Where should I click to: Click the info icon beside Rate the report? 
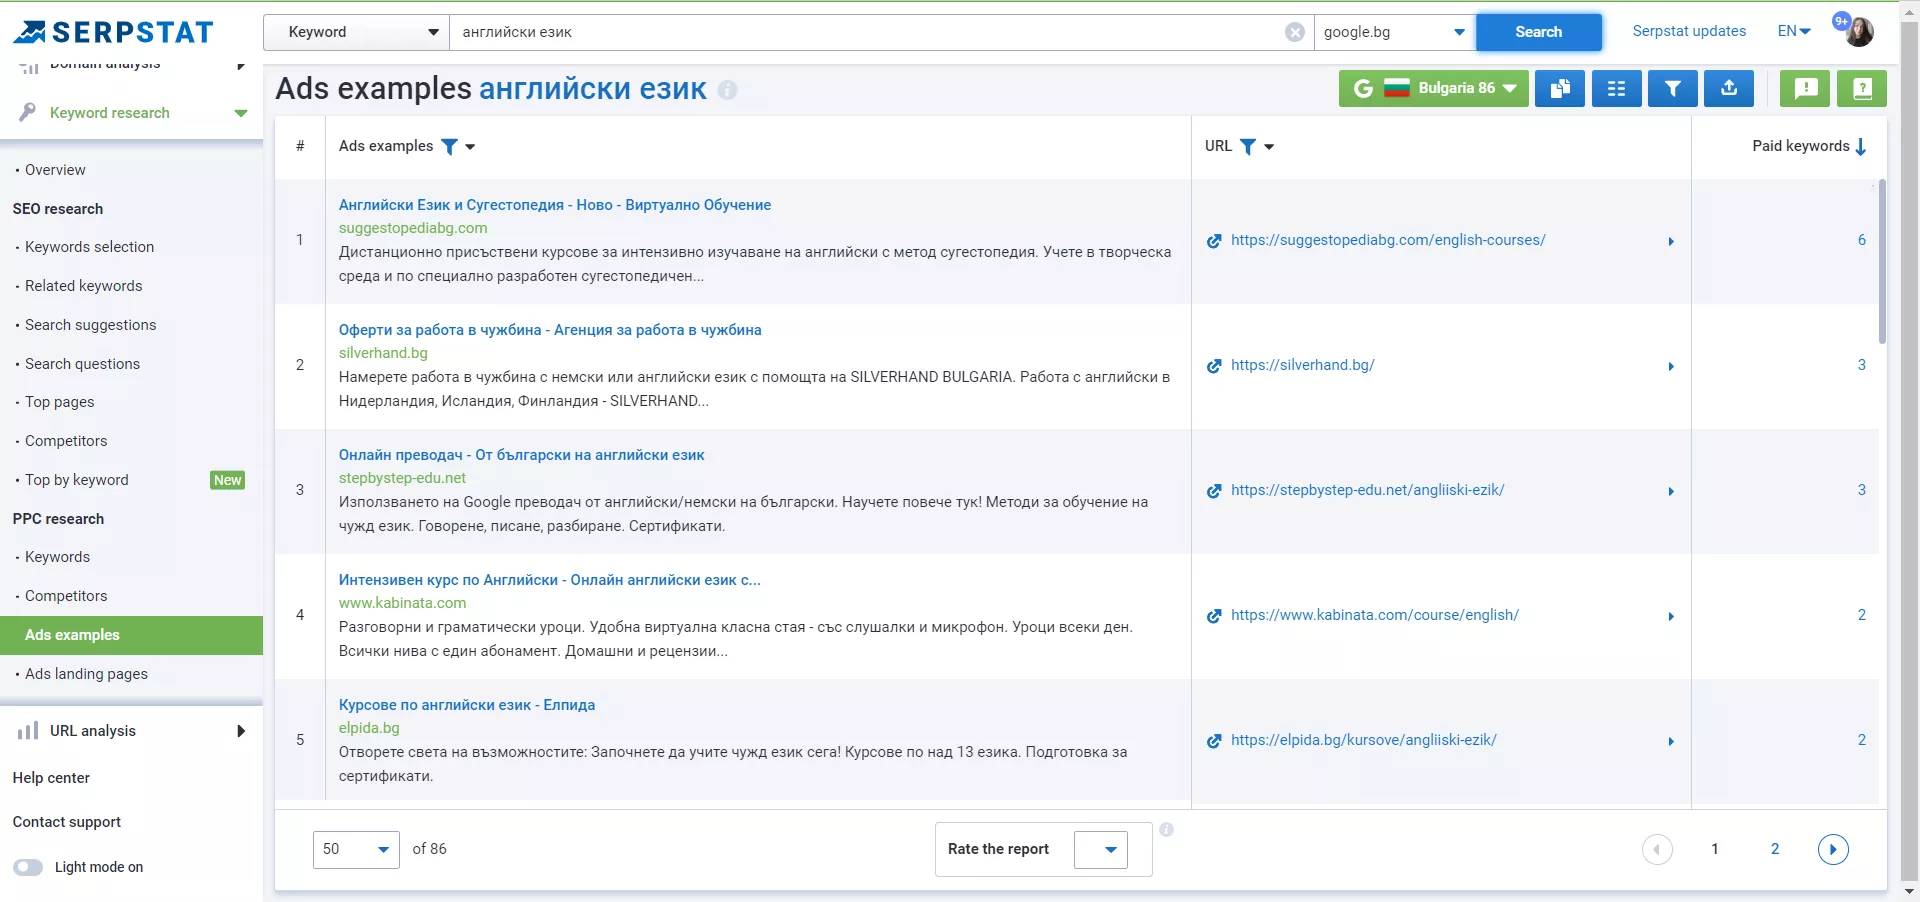[x=1166, y=830]
